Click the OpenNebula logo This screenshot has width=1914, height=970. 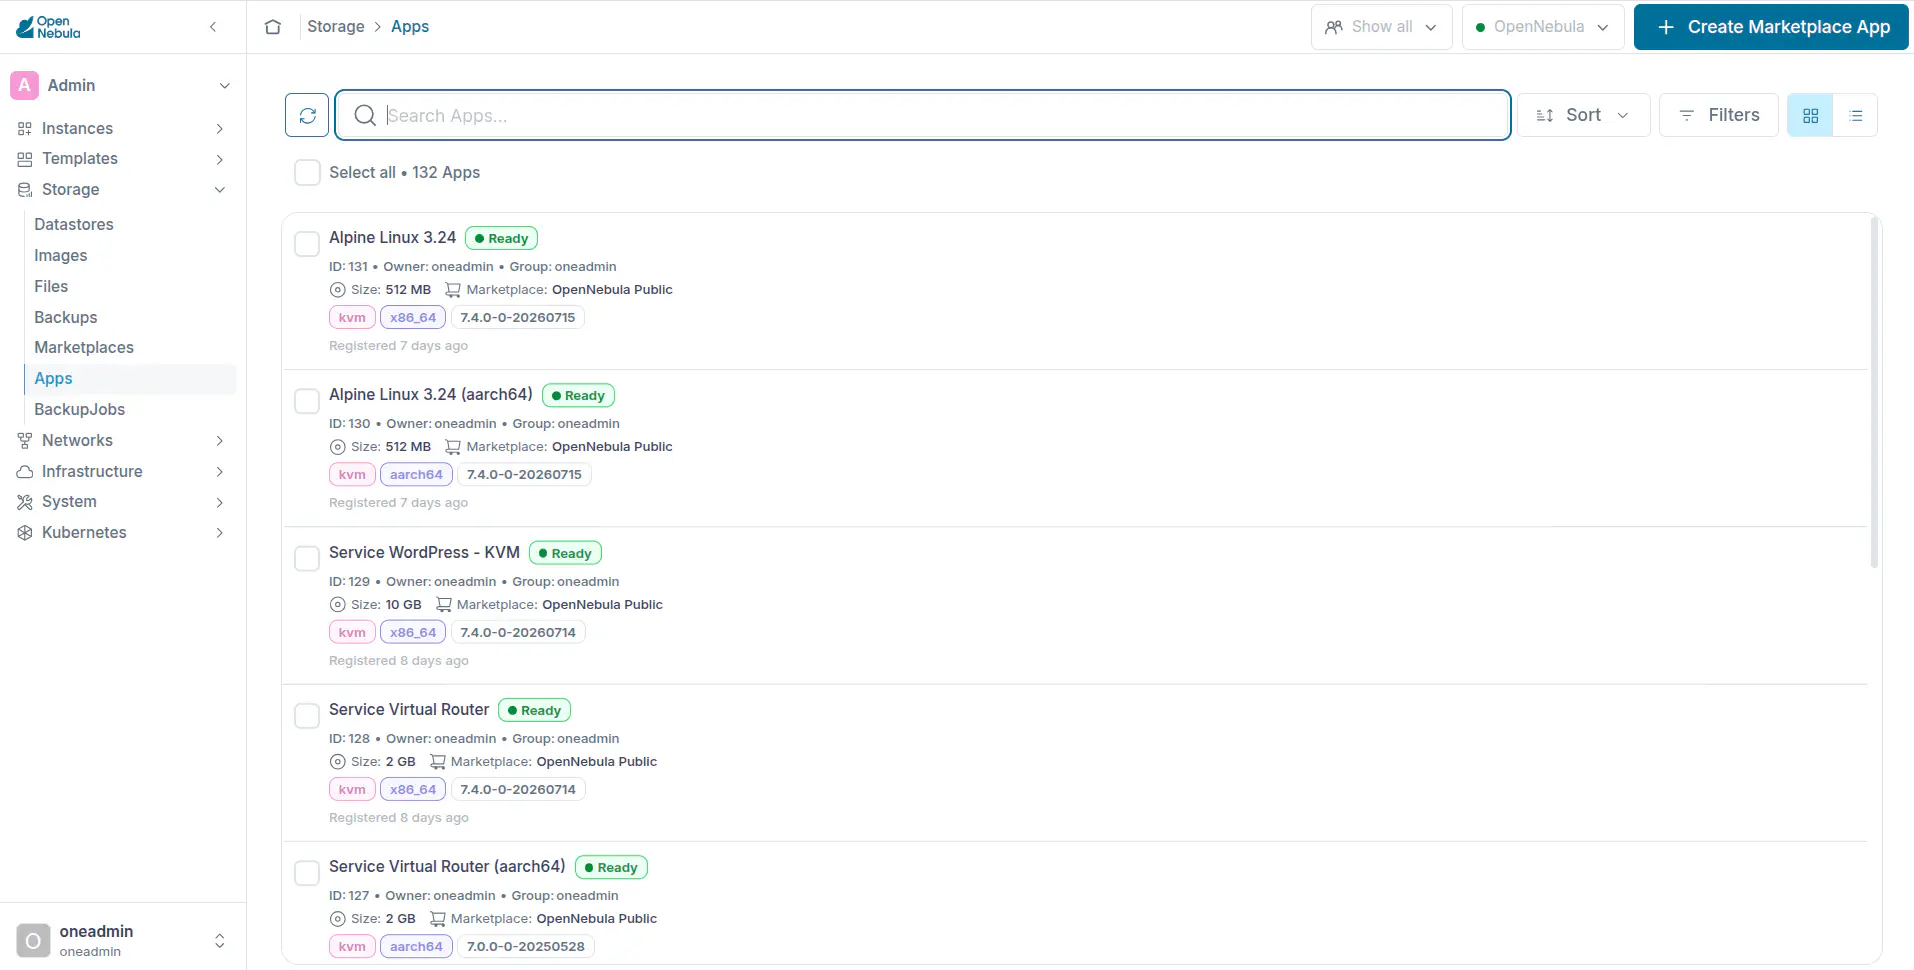[48, 27]
